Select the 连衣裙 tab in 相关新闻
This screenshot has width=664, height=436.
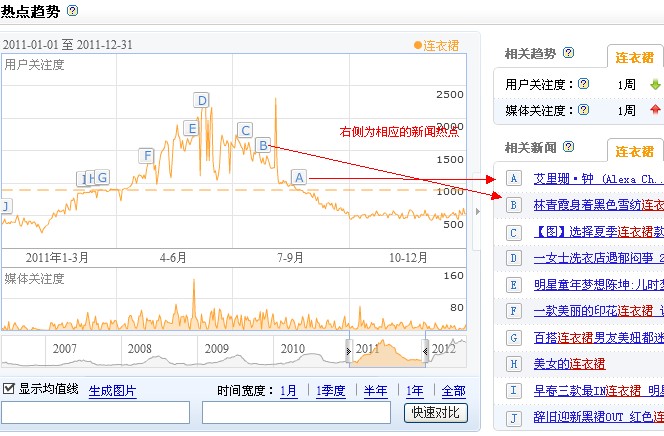click(635, 151)
